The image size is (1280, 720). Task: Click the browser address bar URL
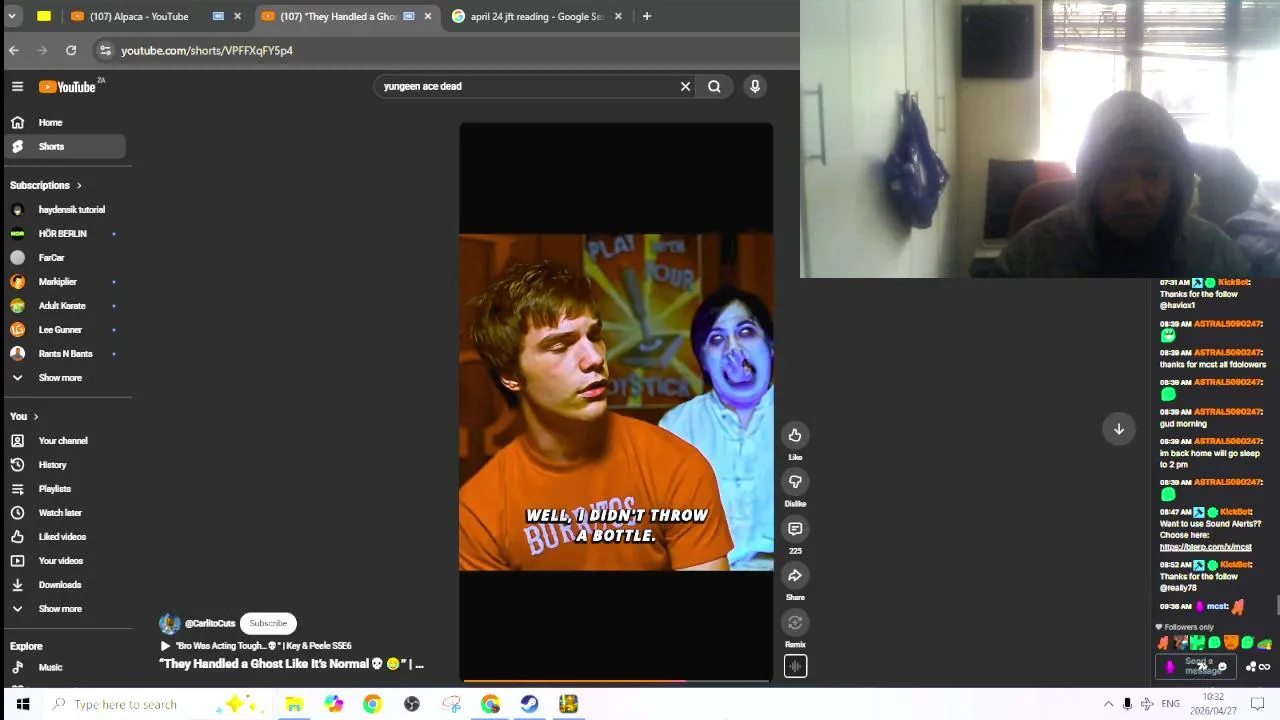[207, 50]
